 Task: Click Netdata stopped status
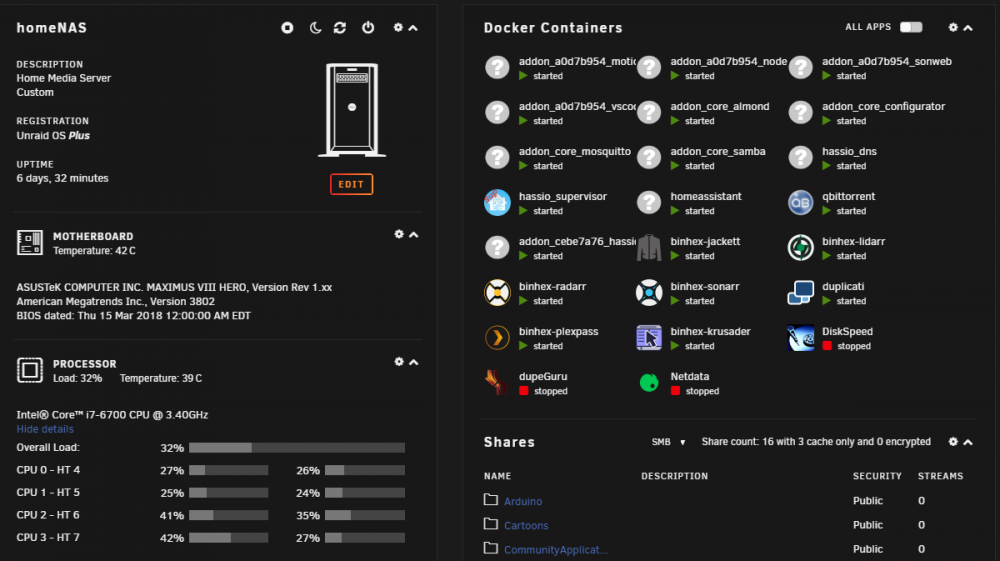point(695,391)
